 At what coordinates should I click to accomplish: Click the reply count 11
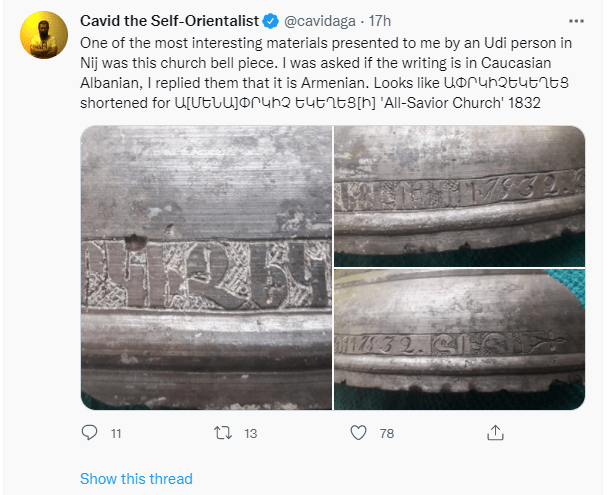pos(116,433)
